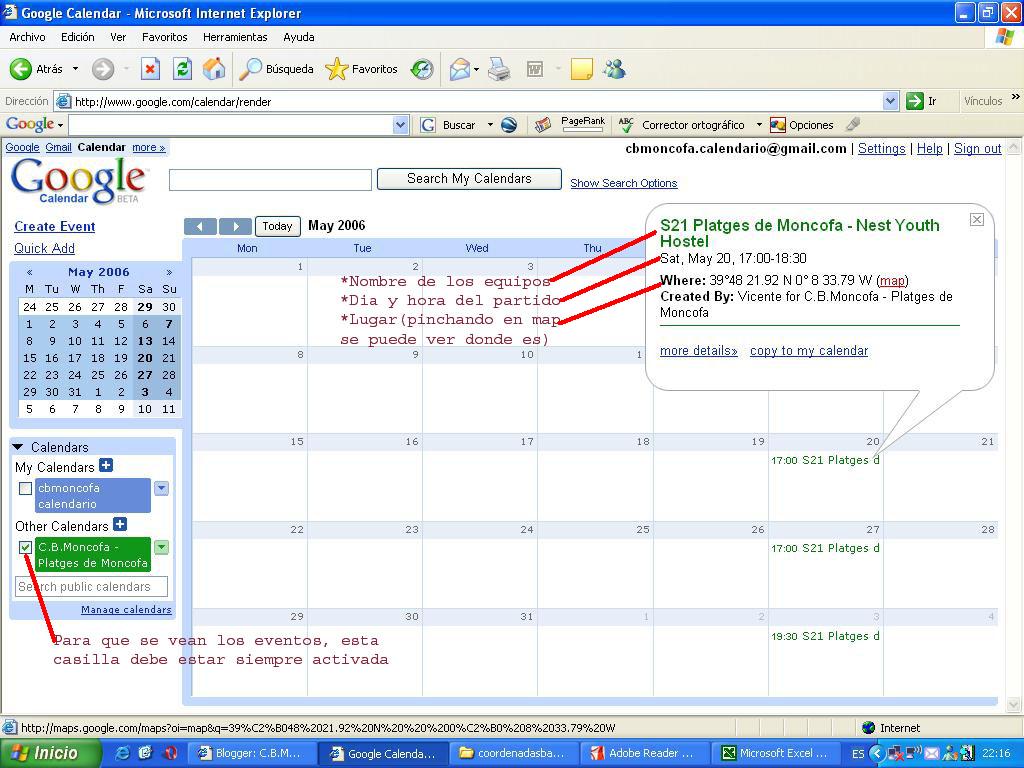Click the Google toolbar globe icon

pos(509,125)
